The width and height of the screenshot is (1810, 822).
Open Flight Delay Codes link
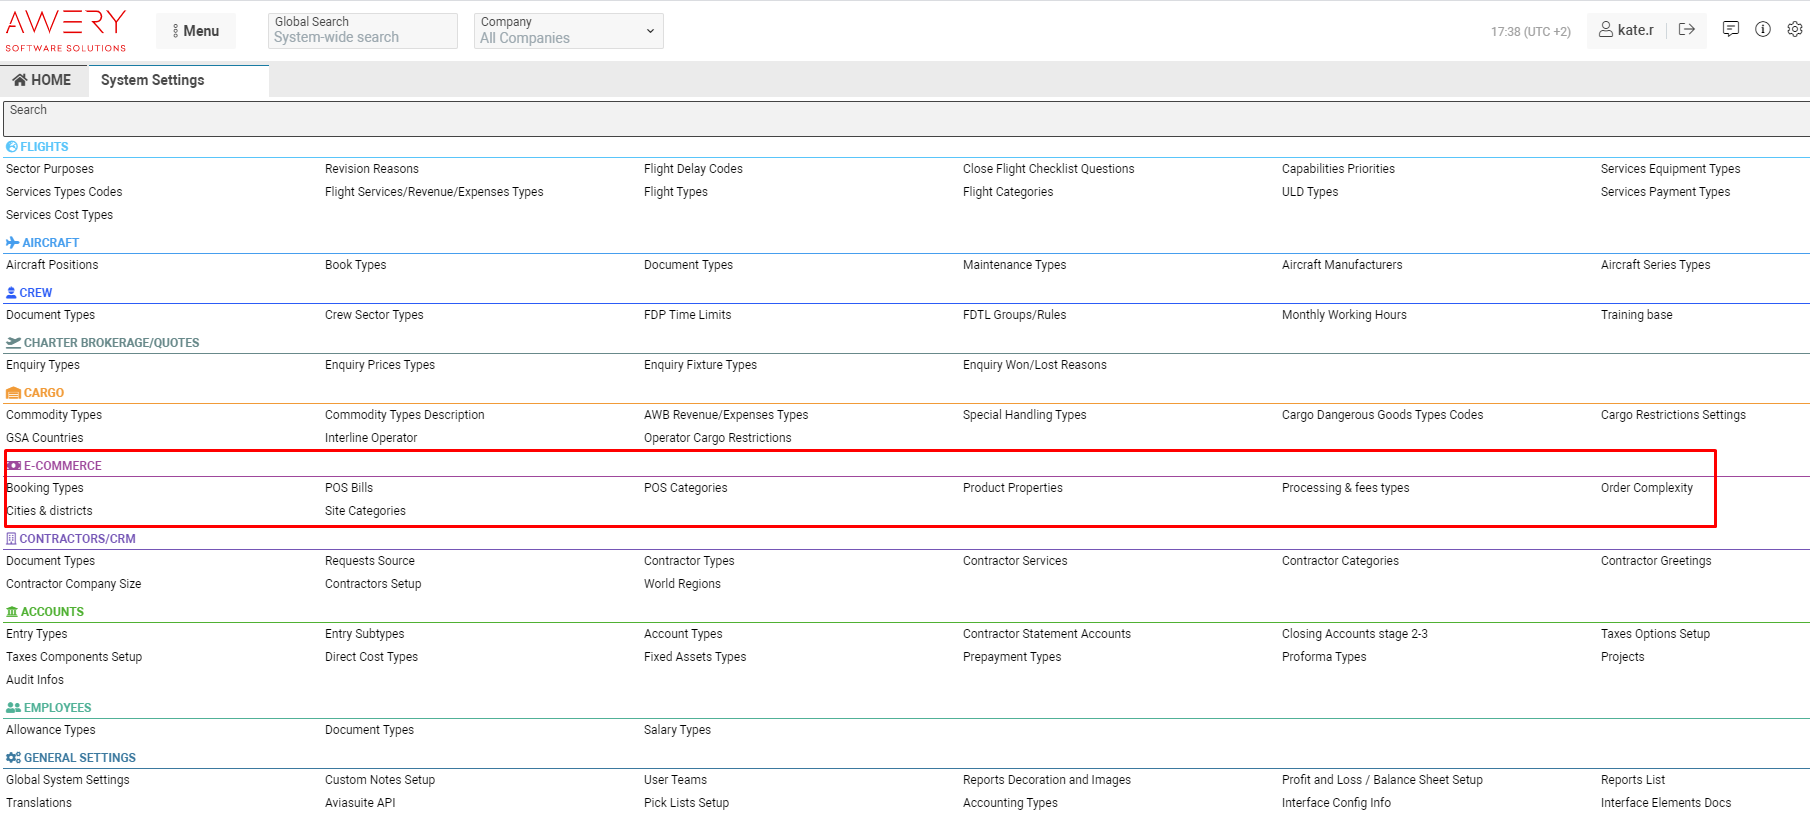(693, 169)
